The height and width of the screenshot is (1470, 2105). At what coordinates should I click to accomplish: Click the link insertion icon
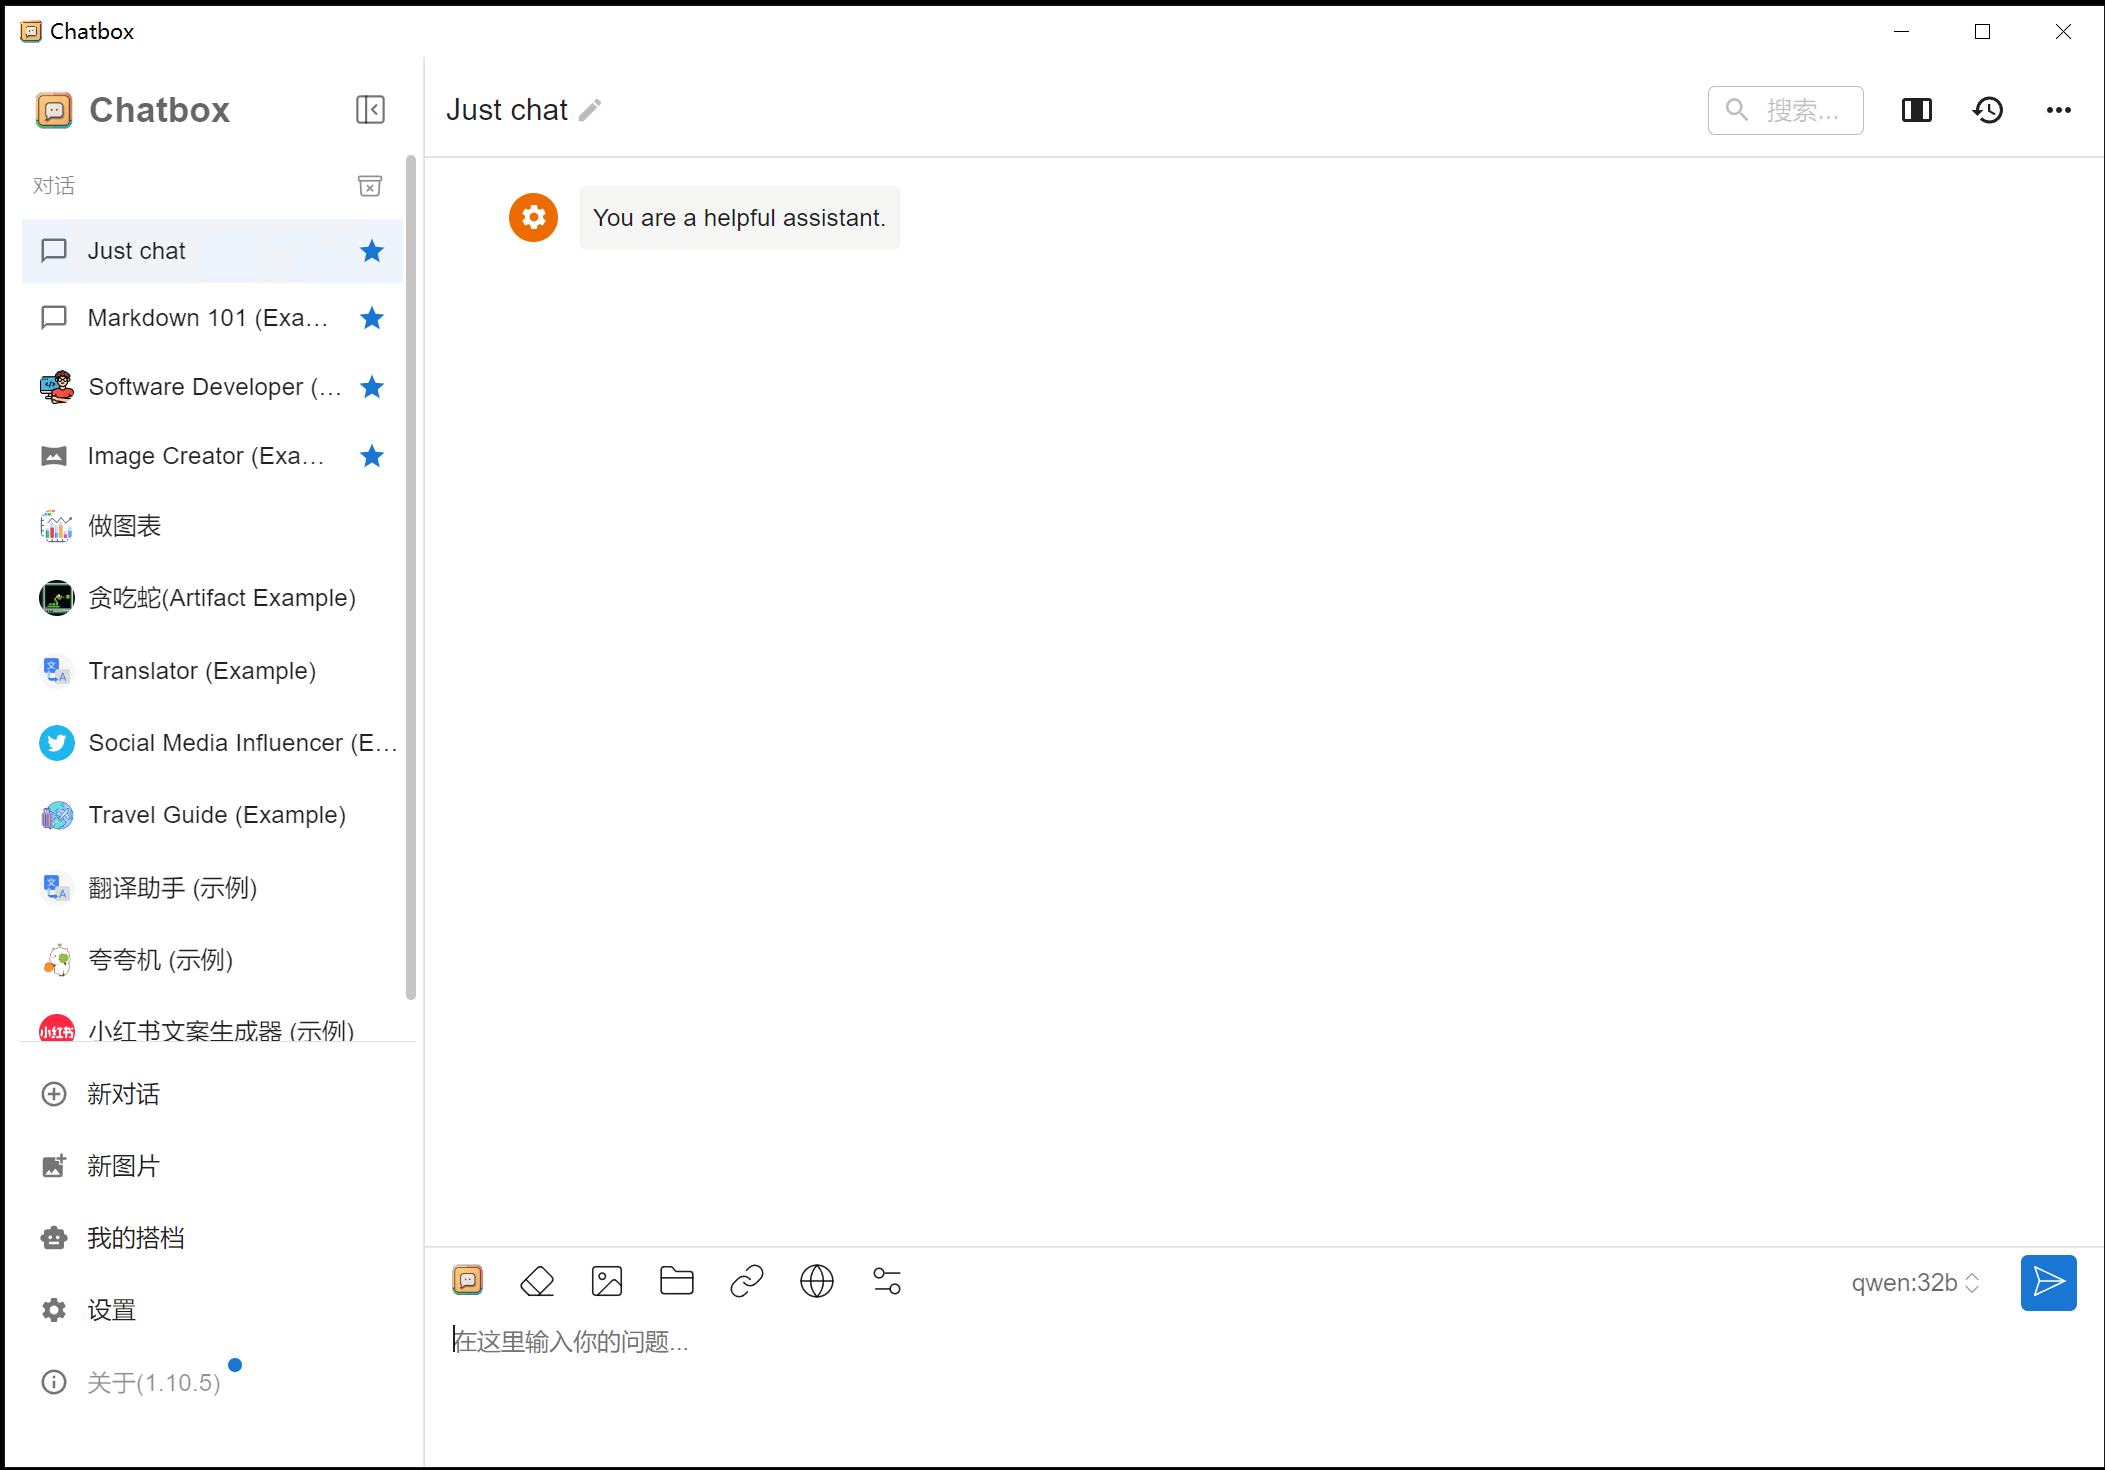coord(746,1281)
